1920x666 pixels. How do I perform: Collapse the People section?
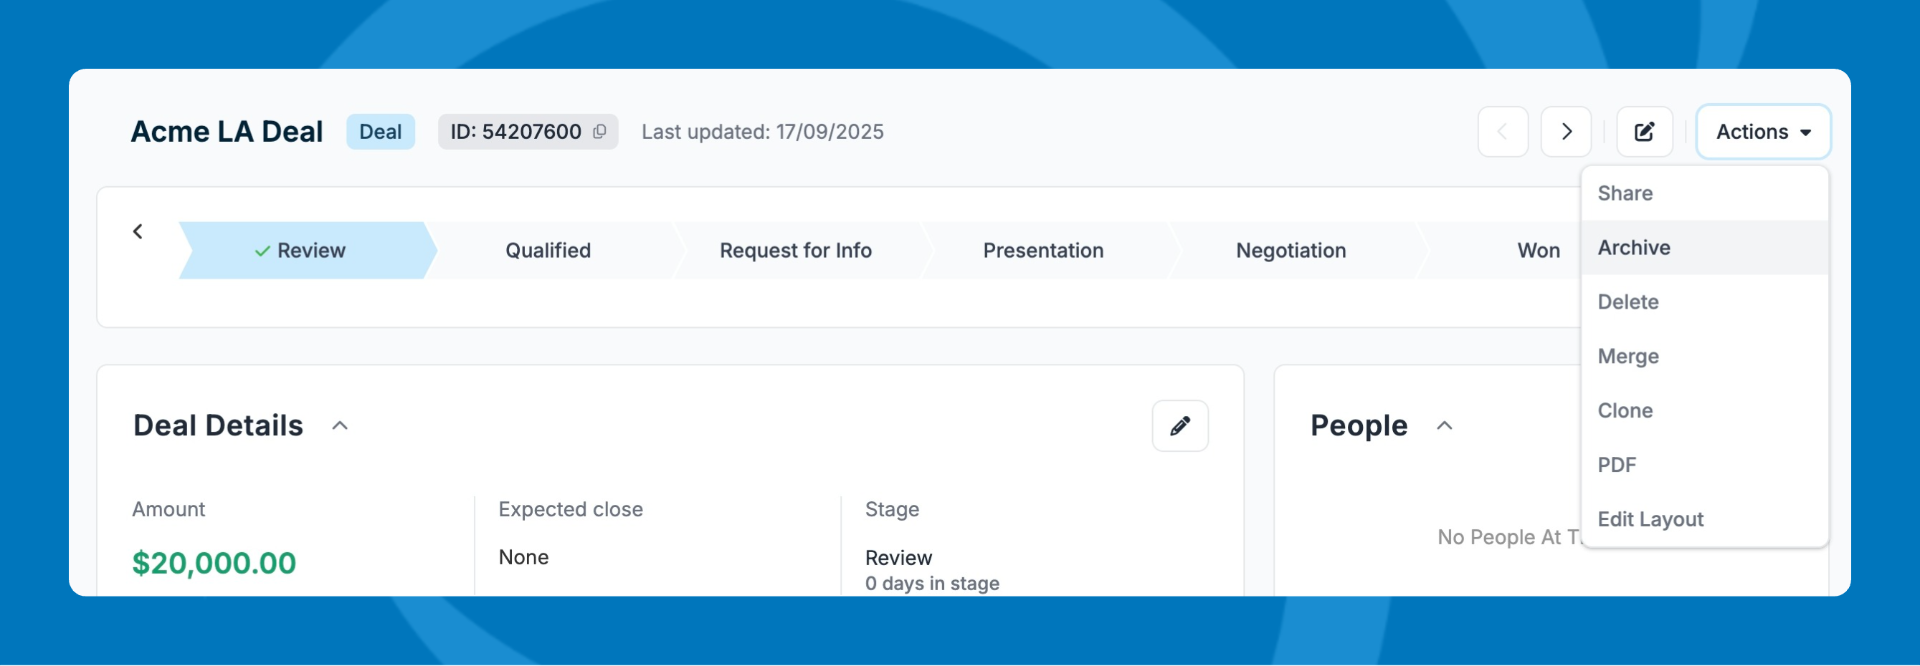click(x=1444, y=426)
